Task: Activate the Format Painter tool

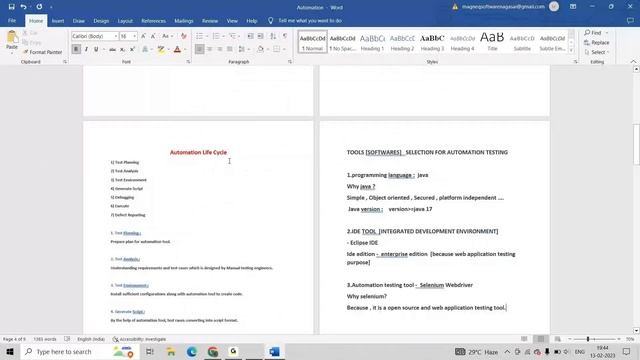Action: (42, 52)
